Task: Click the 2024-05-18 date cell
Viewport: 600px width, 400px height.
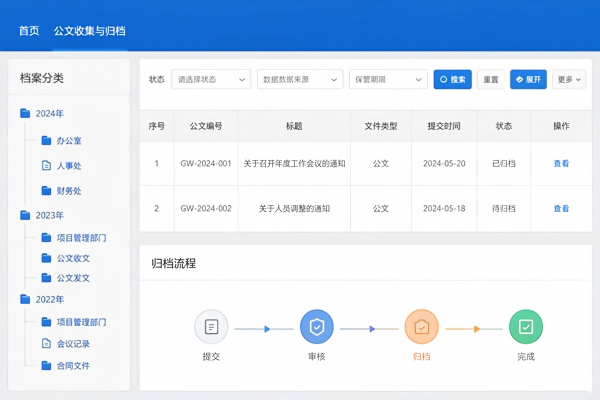Action: point(444,209)
